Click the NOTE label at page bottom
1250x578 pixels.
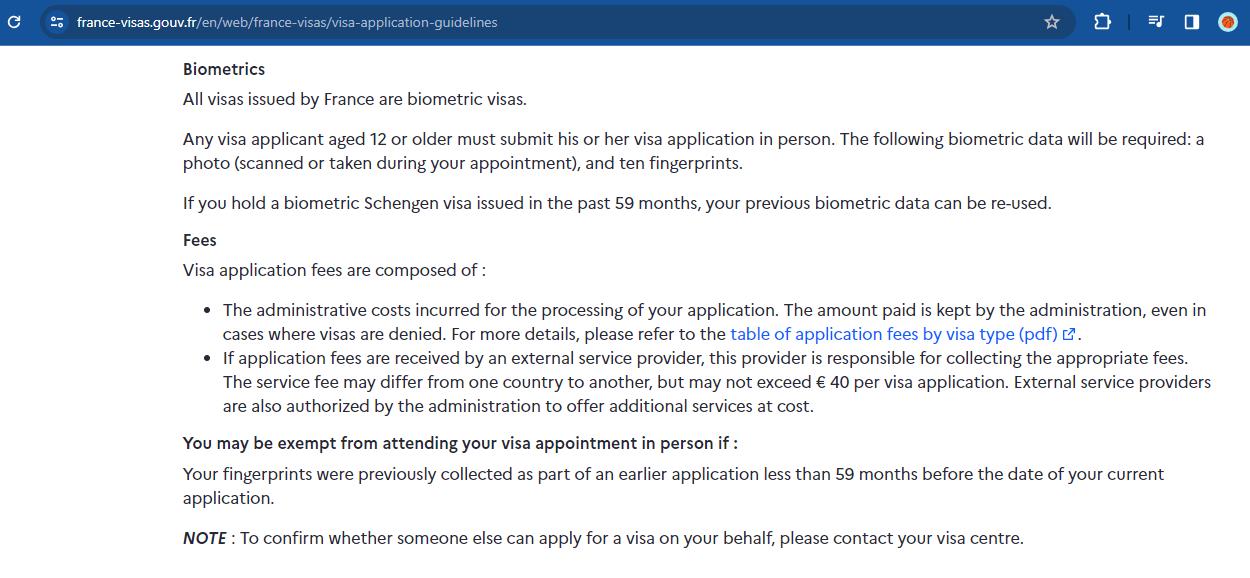(204, 537)
